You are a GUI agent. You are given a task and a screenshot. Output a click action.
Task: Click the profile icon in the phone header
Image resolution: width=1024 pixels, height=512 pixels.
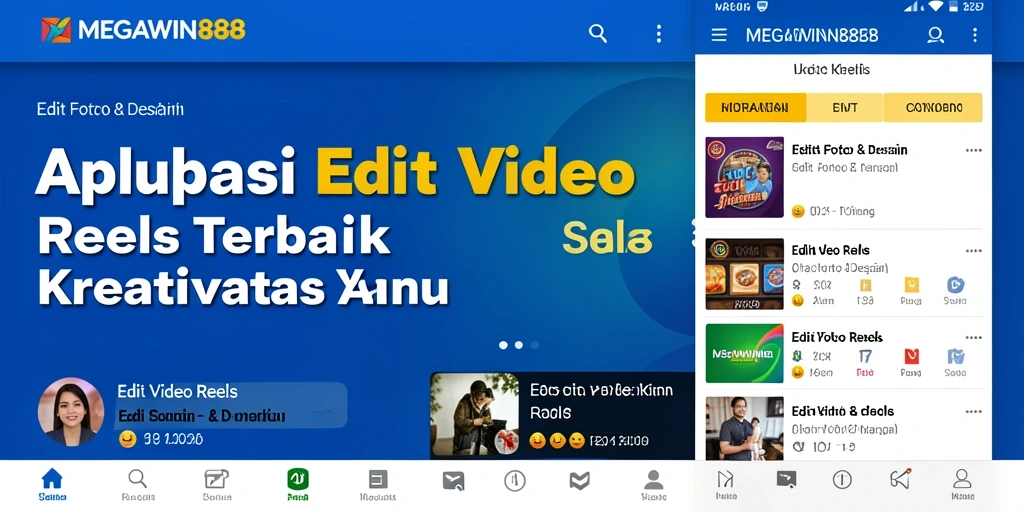pyautogui.click(x=935, y=35)
